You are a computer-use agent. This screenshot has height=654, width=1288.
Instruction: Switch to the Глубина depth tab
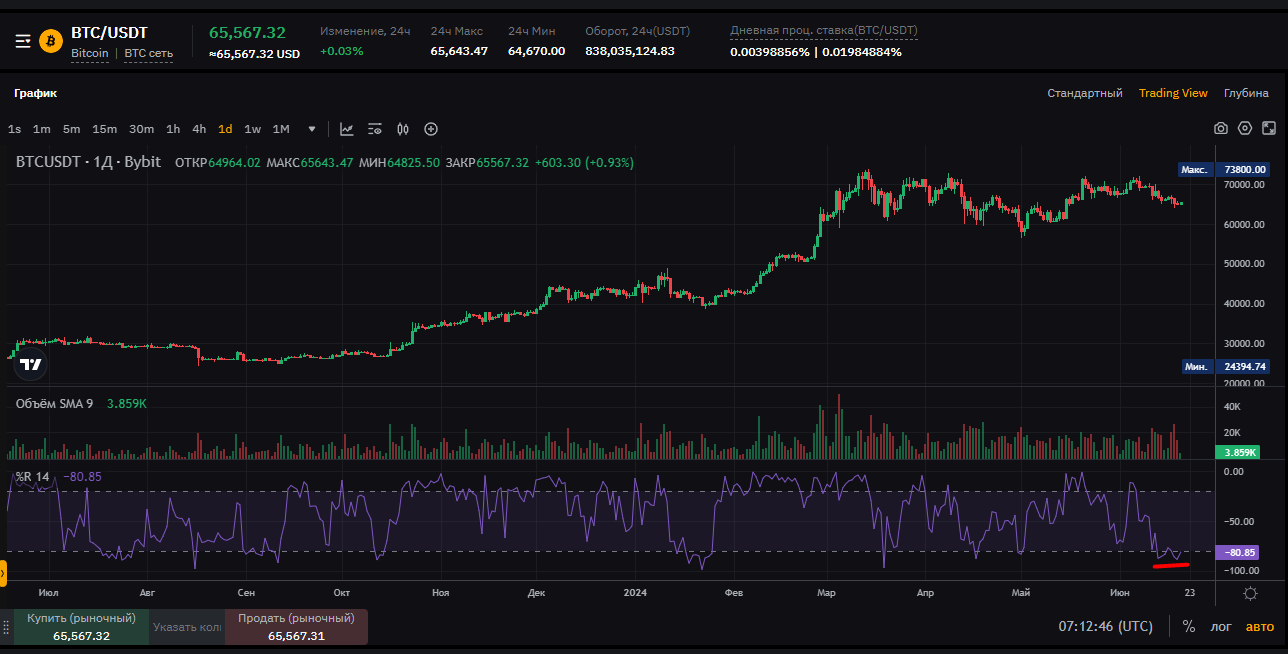1246,93
